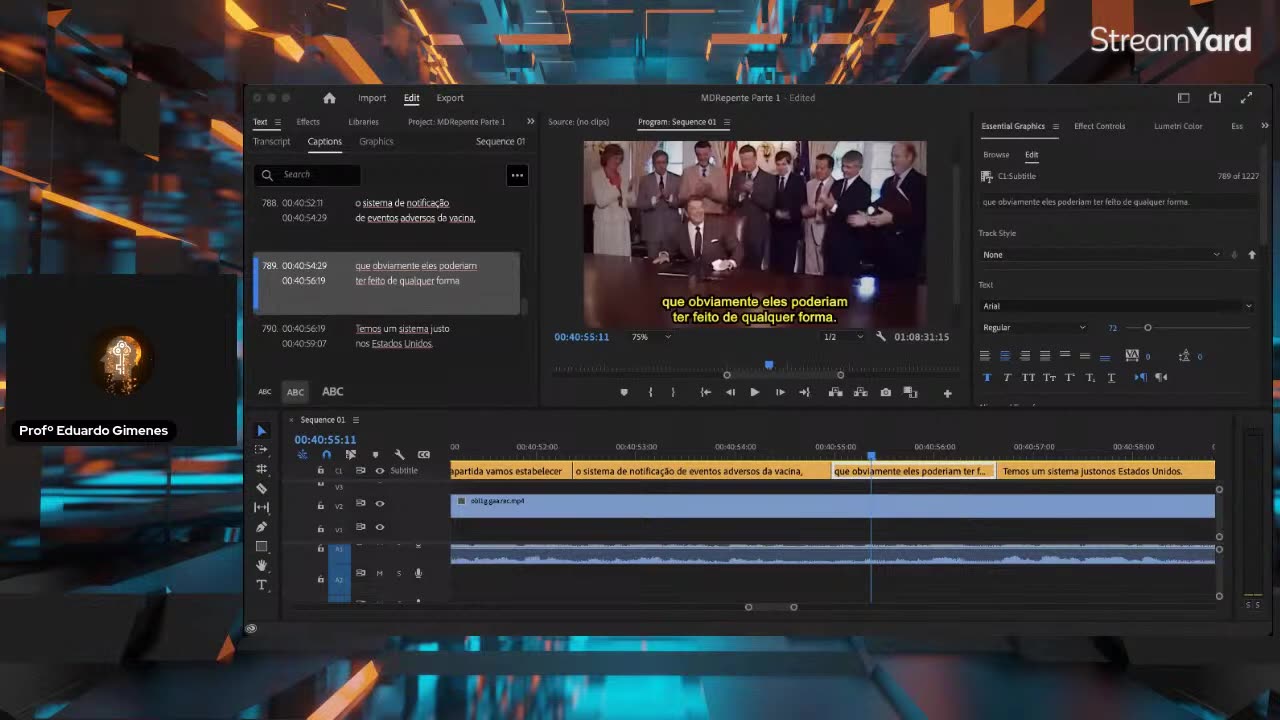The height and width of the screenshot is (720, 1280).
Task: Click the Extract button in Program monitor
Action: pyautogui.click(x=860, y=393)
